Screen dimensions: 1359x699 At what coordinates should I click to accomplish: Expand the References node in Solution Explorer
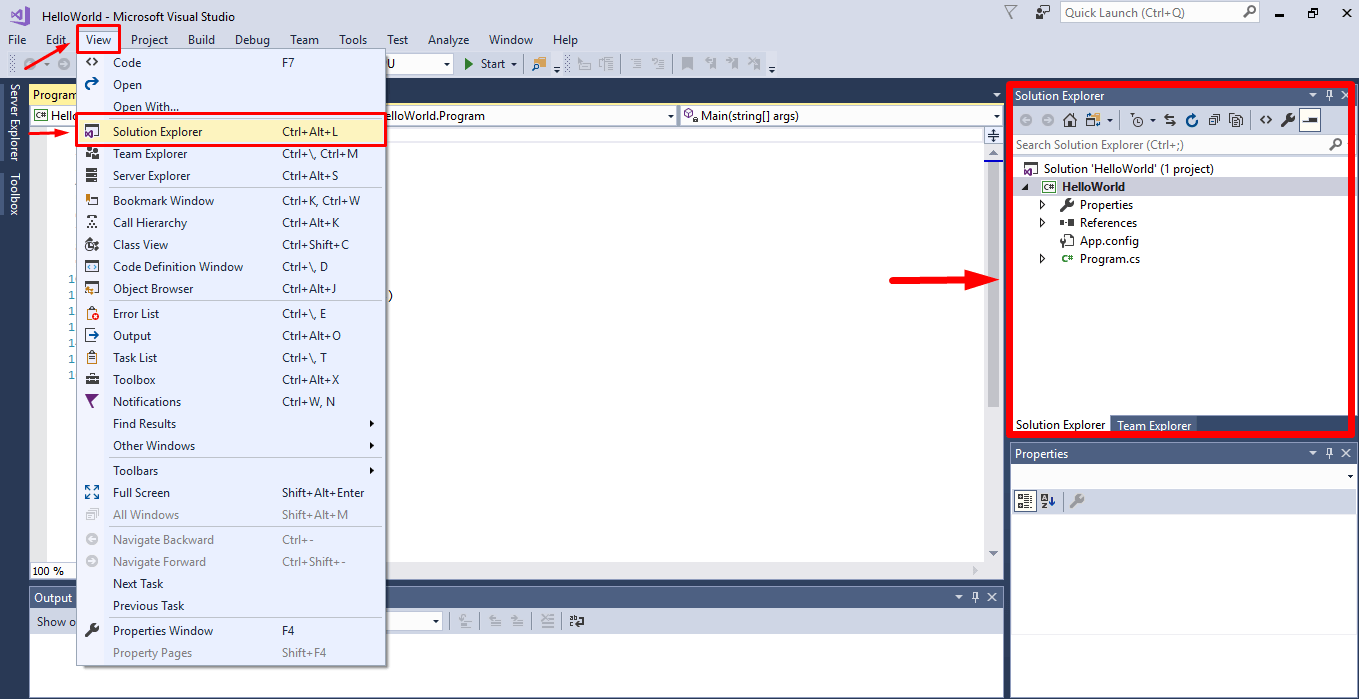tap(1043, 222)
